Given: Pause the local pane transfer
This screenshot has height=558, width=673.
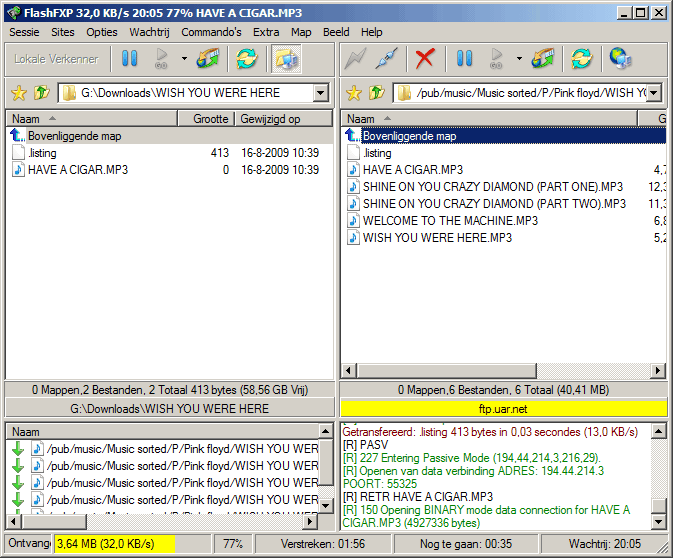Looking at the screenshot, I should (129, 58).
